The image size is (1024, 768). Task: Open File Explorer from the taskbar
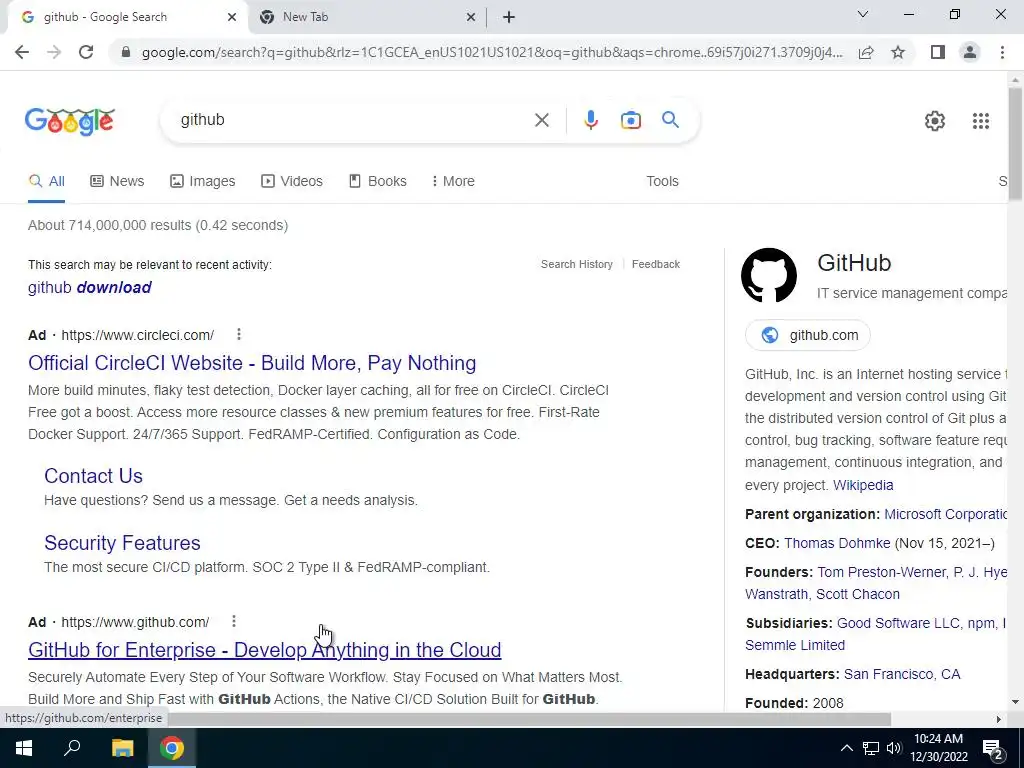coord(122,748)
